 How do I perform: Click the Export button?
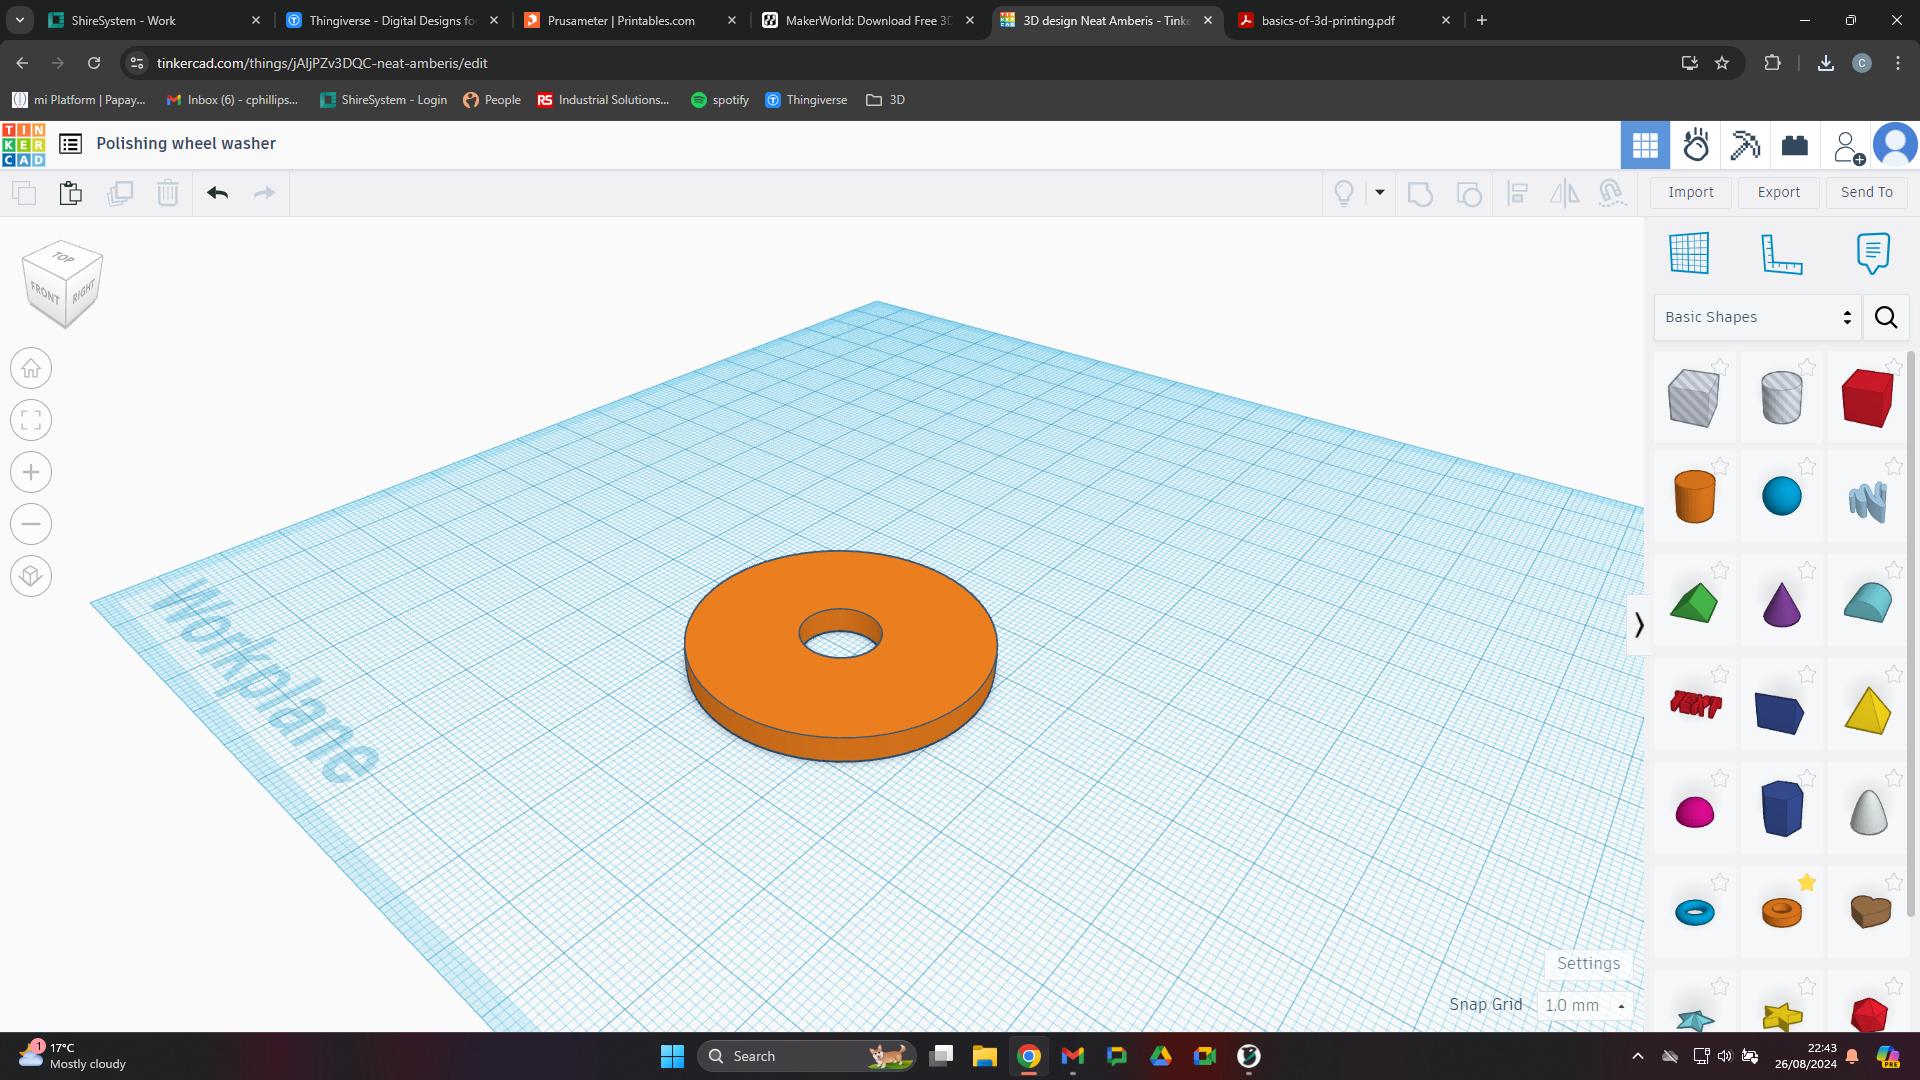1778,192
